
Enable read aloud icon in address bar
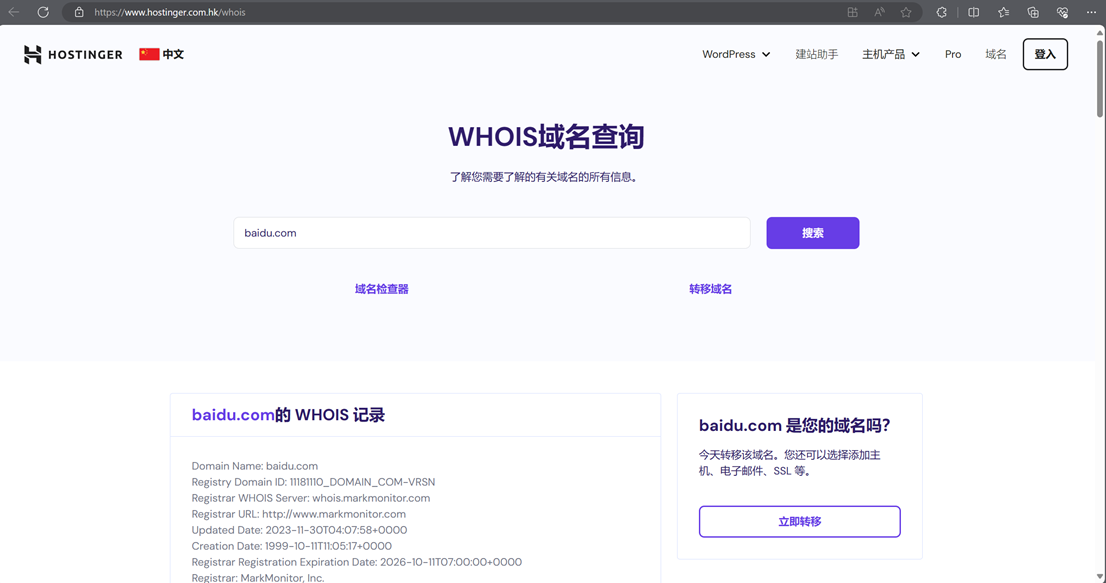point(880,12)
